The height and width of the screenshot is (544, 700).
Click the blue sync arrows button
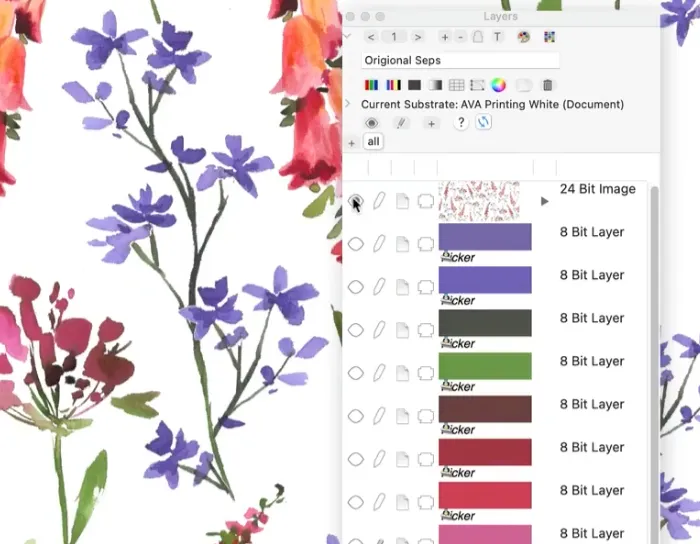(483, 122)
